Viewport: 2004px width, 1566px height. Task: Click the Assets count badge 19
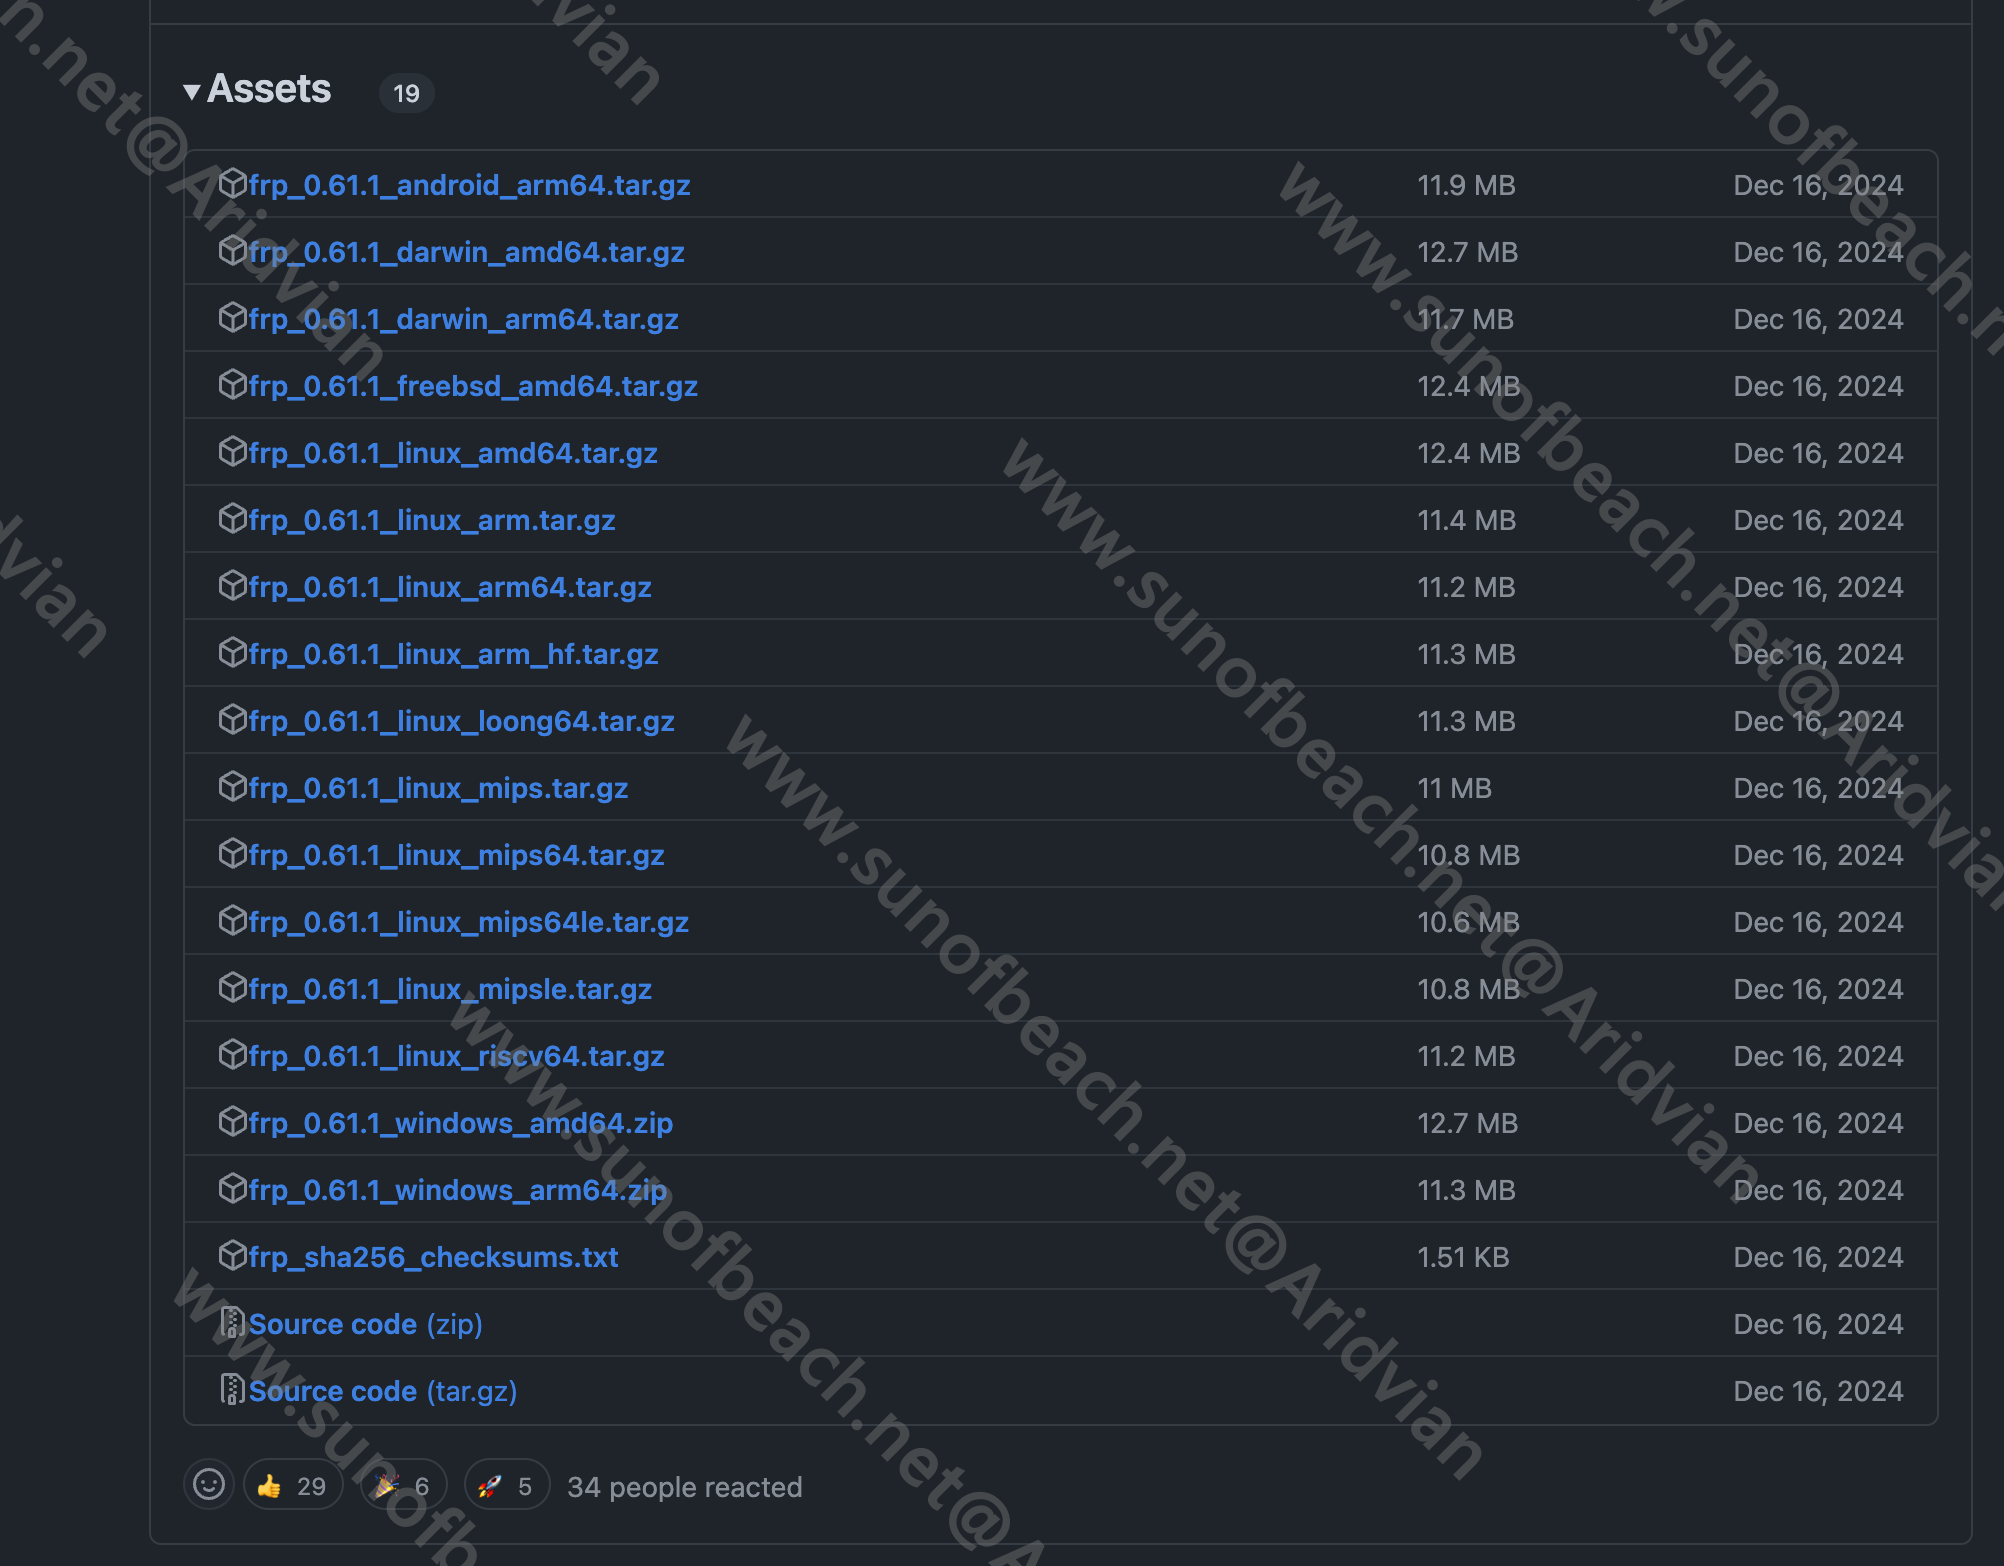point(406,93)
